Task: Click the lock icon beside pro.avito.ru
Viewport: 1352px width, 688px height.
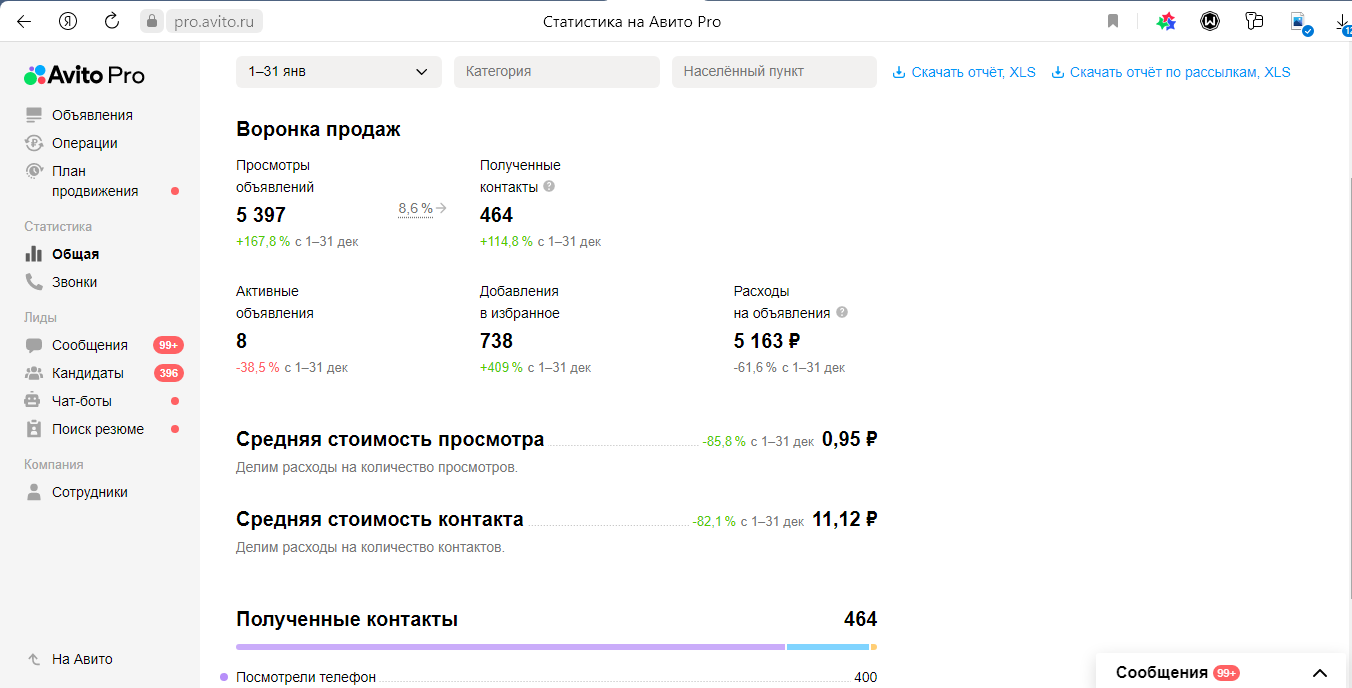Action: coord(151,21)
